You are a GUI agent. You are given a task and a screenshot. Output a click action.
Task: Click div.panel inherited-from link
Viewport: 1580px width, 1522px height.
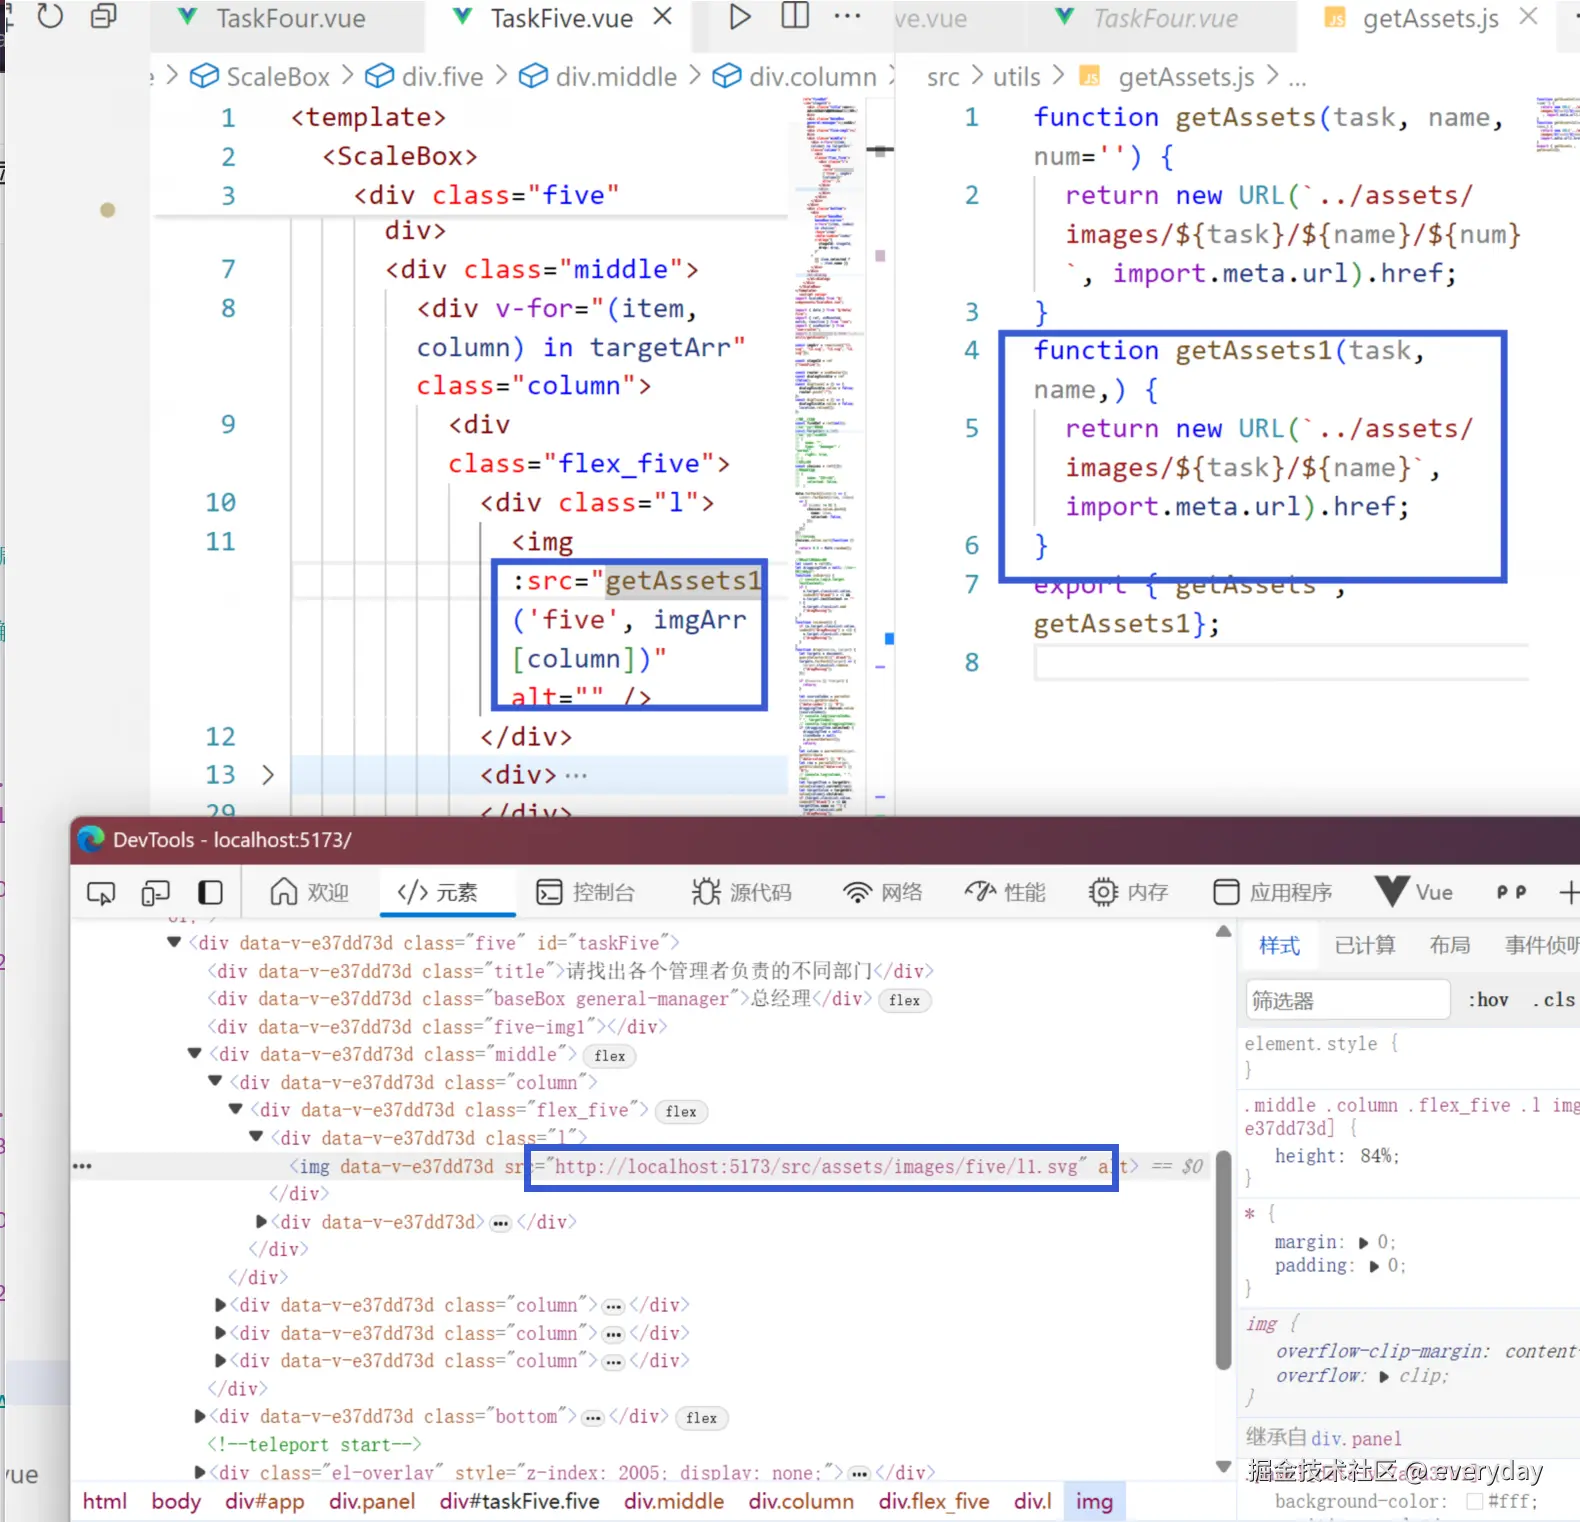pos(1356,1439)
